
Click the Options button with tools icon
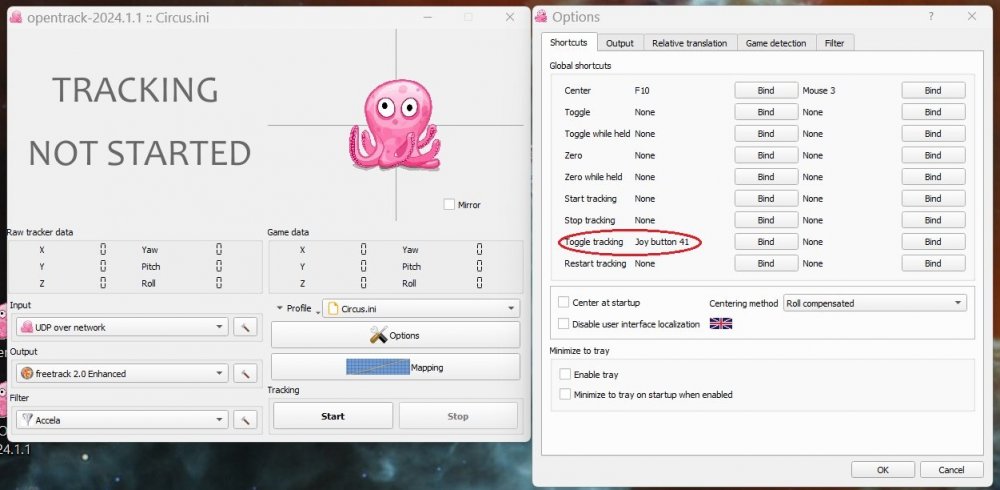(395, 335)
